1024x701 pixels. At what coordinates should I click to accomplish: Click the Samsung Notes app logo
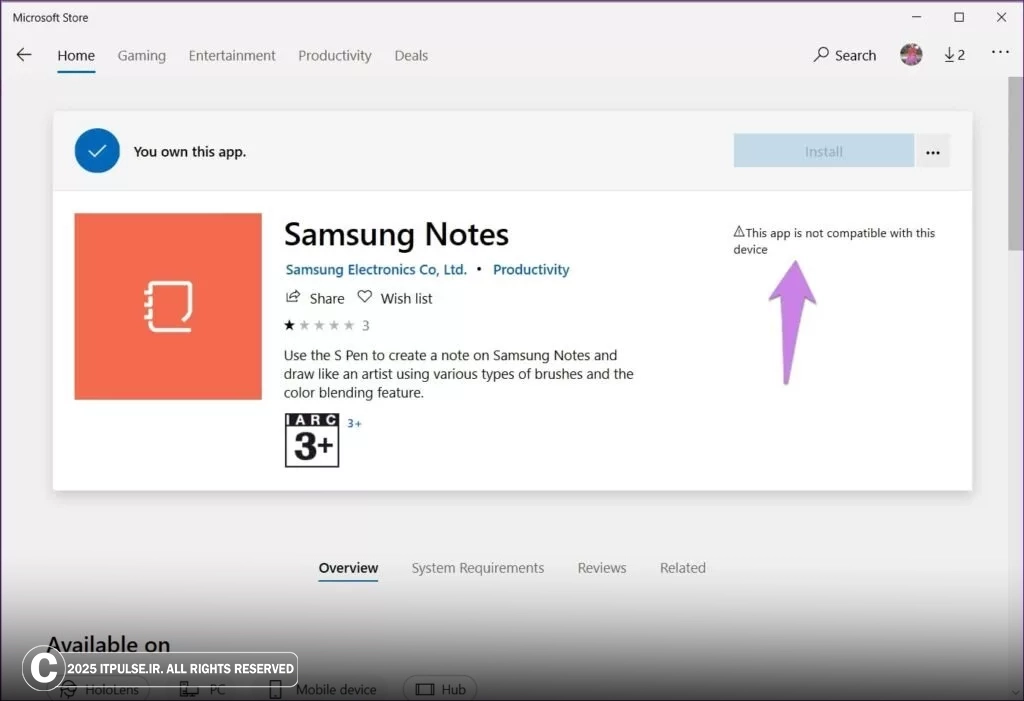point(168,306)
